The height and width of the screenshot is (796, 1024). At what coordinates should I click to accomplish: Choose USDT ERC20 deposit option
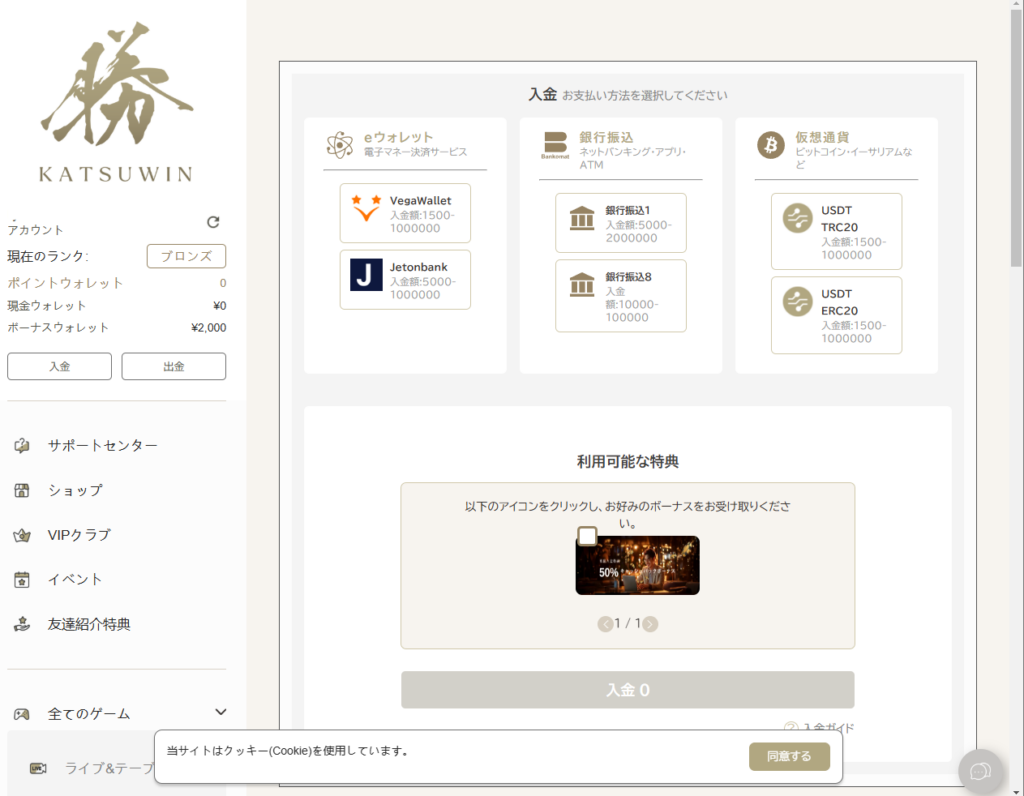tap(836, 315)
